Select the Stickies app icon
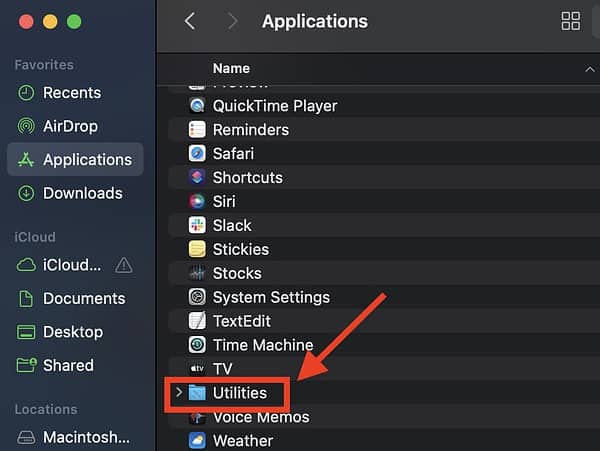The image size is (600, 451). coord(197,250)
